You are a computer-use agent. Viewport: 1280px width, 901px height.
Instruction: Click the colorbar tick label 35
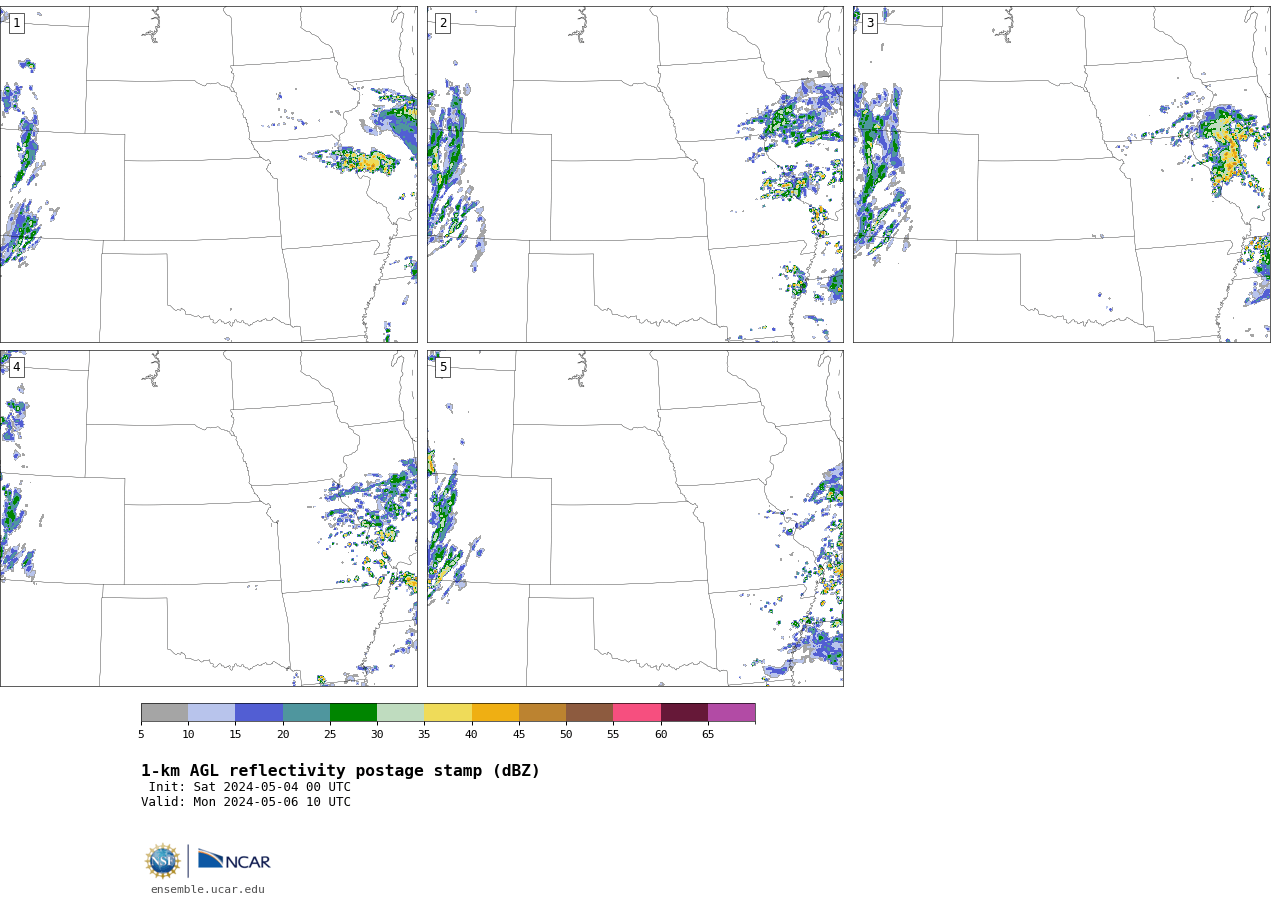coord(424,735)
